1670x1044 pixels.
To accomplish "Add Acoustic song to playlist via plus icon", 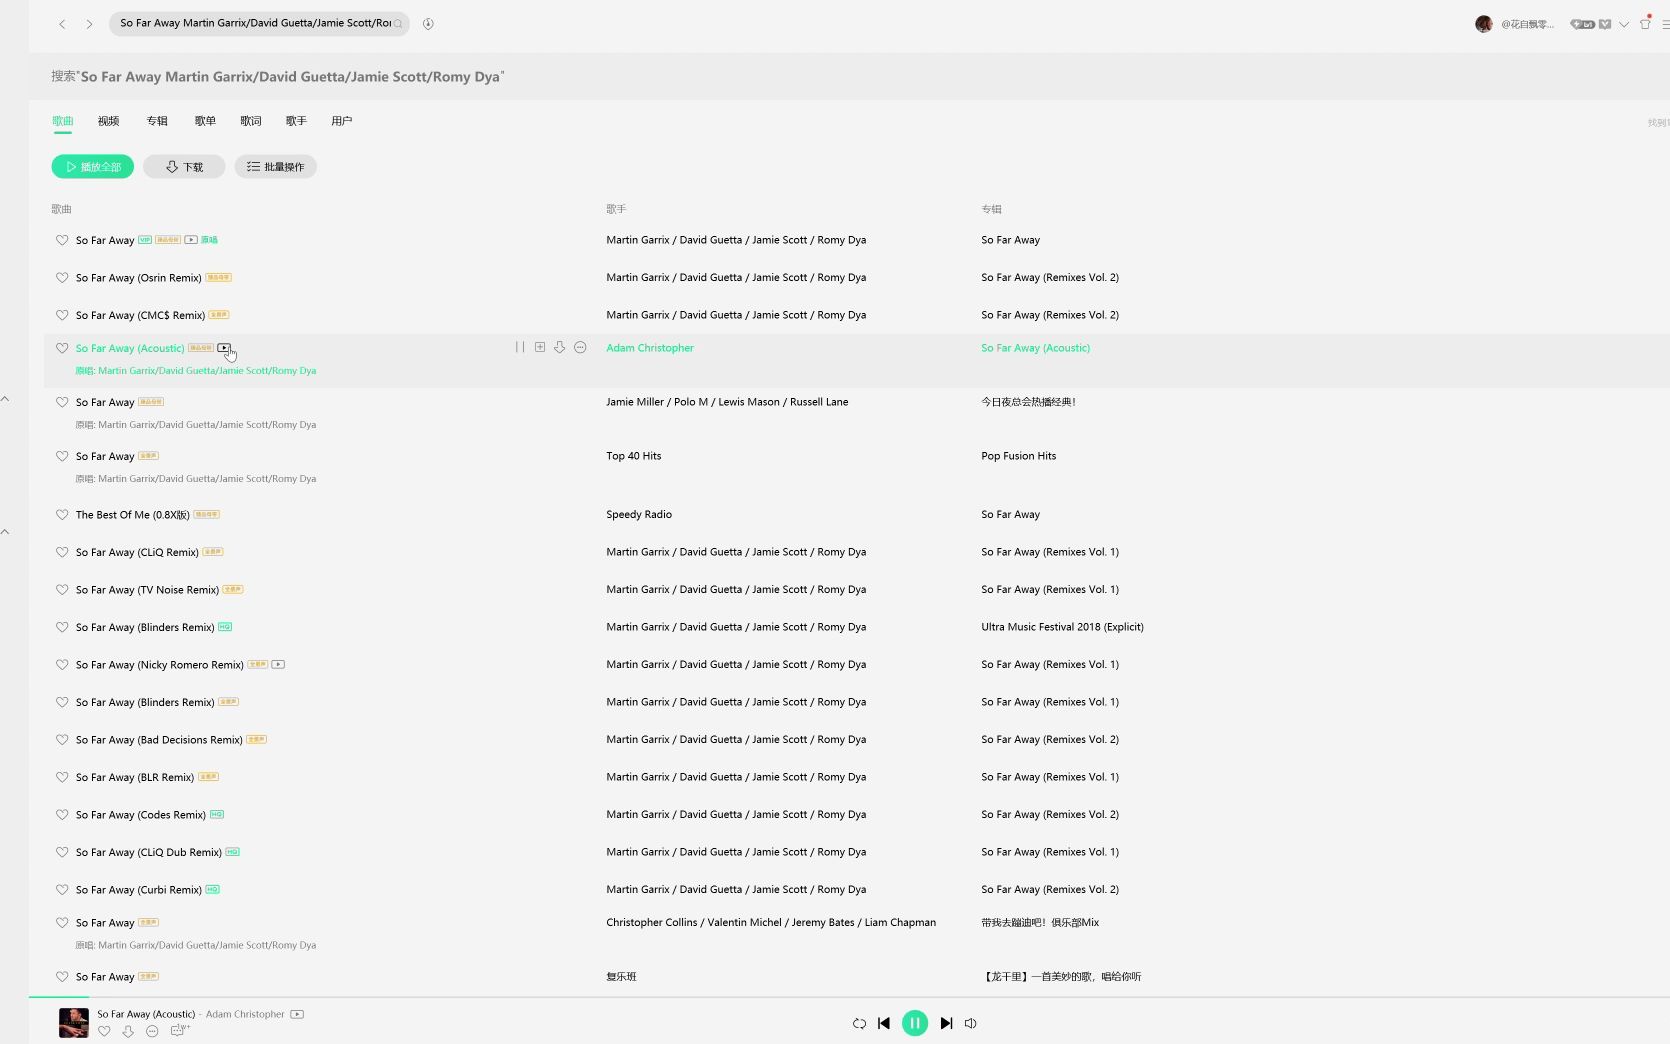I will (540, 348).
